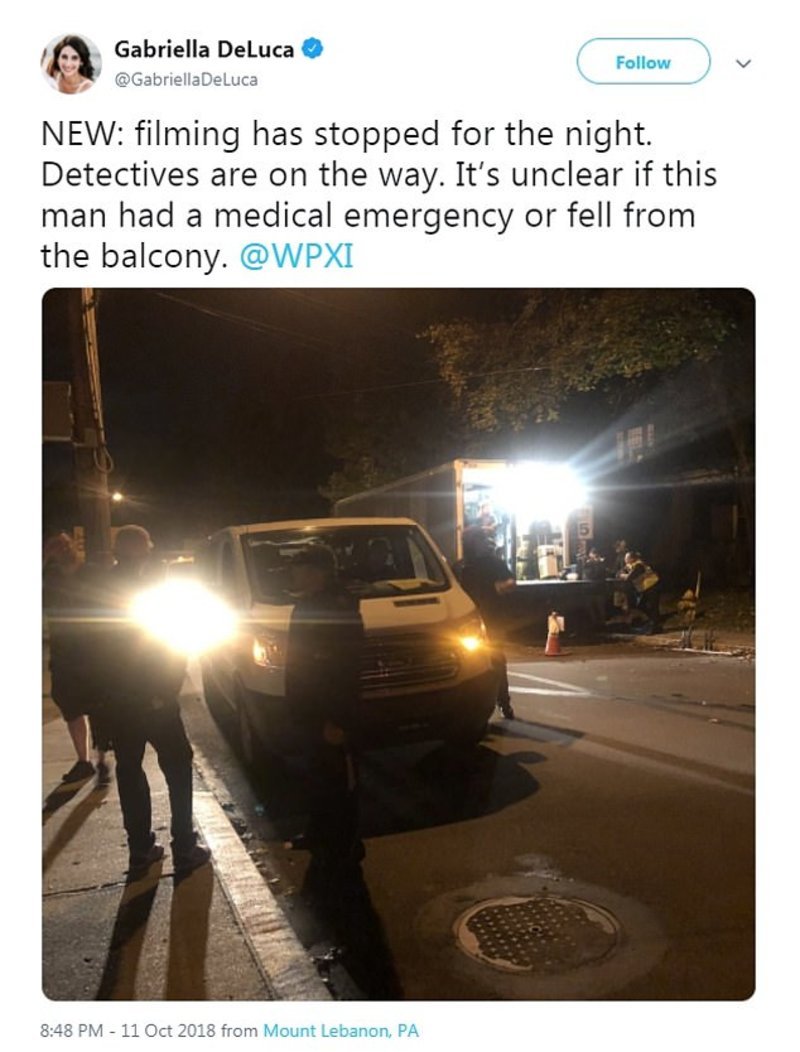The image size is (800, 1052).
Task: Visit the @GabriellaDeLuca handle
Action: point(186,80)
